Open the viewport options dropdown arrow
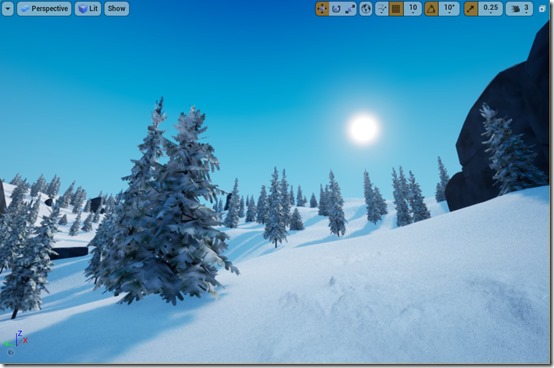The height and width of the screenshot is (368, 554). coord(7,9)
